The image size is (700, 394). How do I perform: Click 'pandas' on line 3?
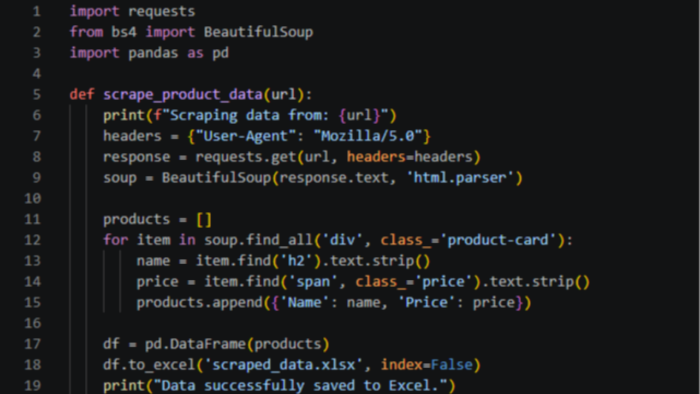153,53
